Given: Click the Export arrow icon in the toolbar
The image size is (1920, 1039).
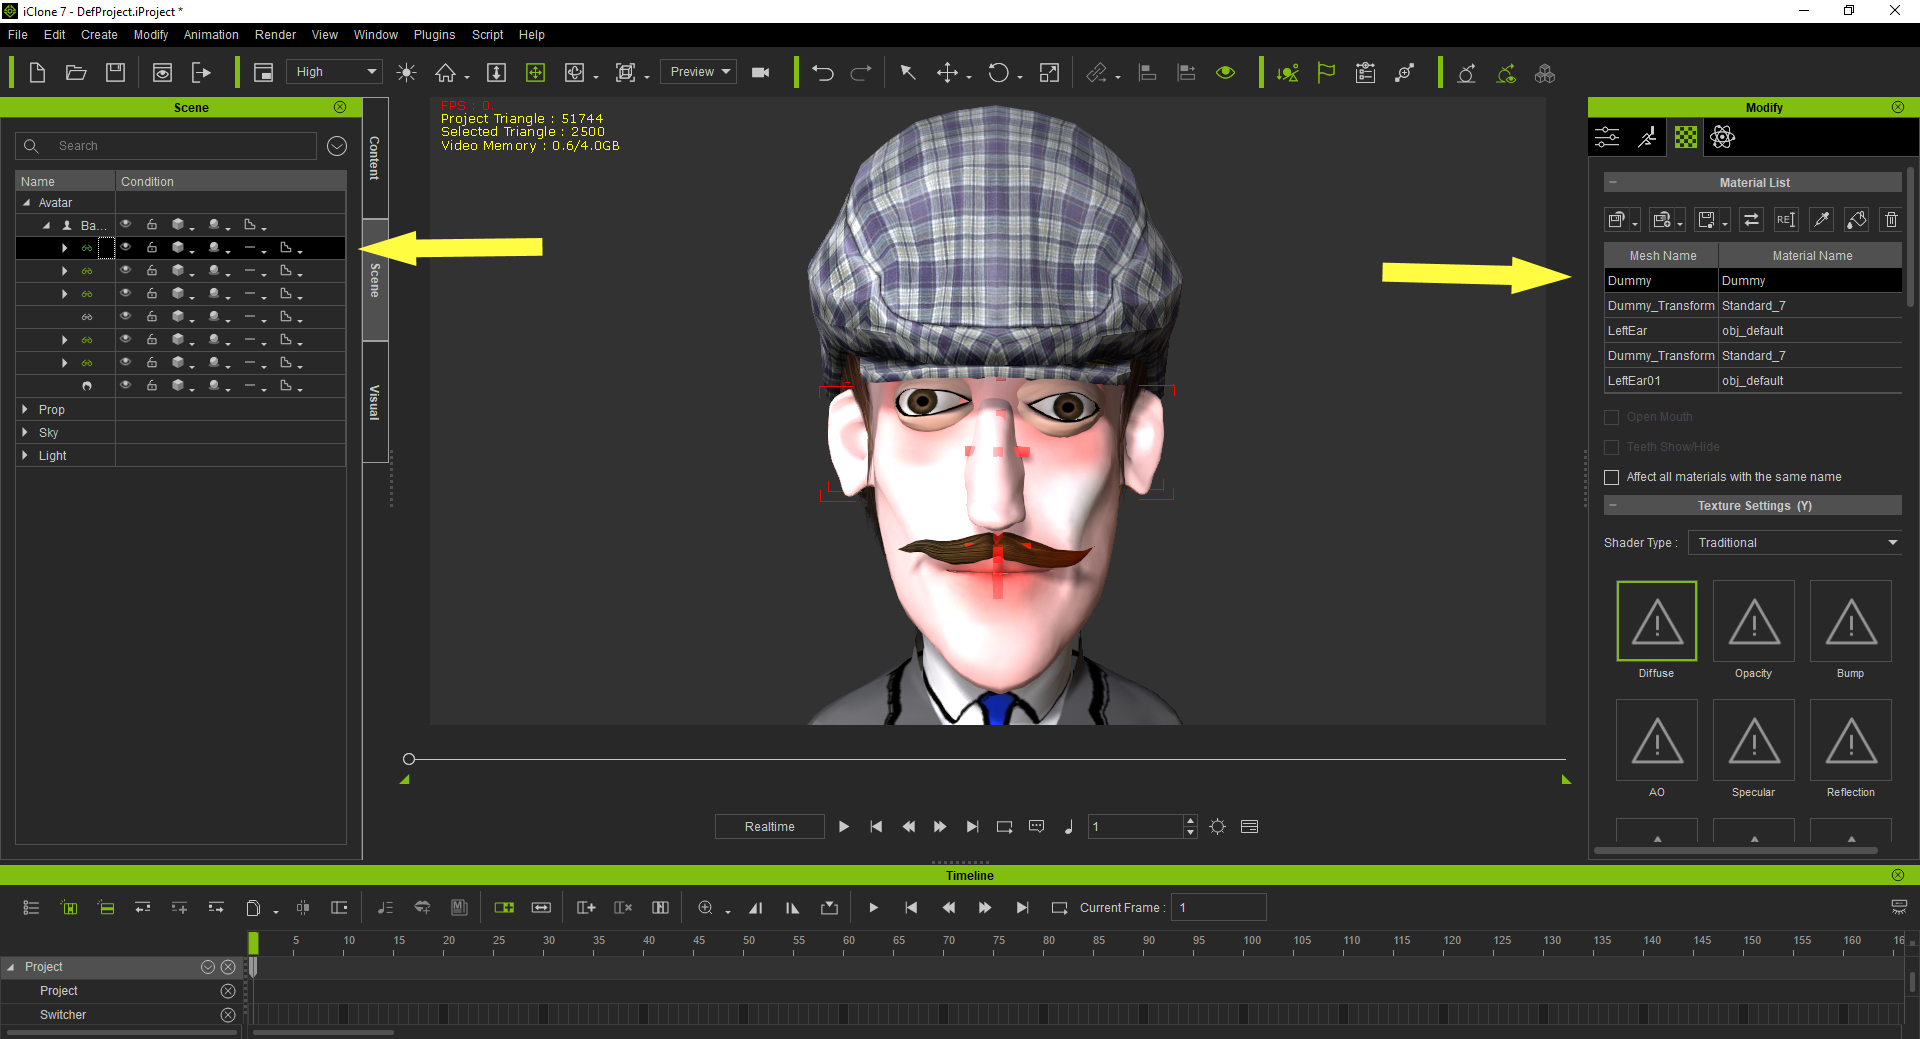Looking at the screenshot, I should (x=201, y=73).
